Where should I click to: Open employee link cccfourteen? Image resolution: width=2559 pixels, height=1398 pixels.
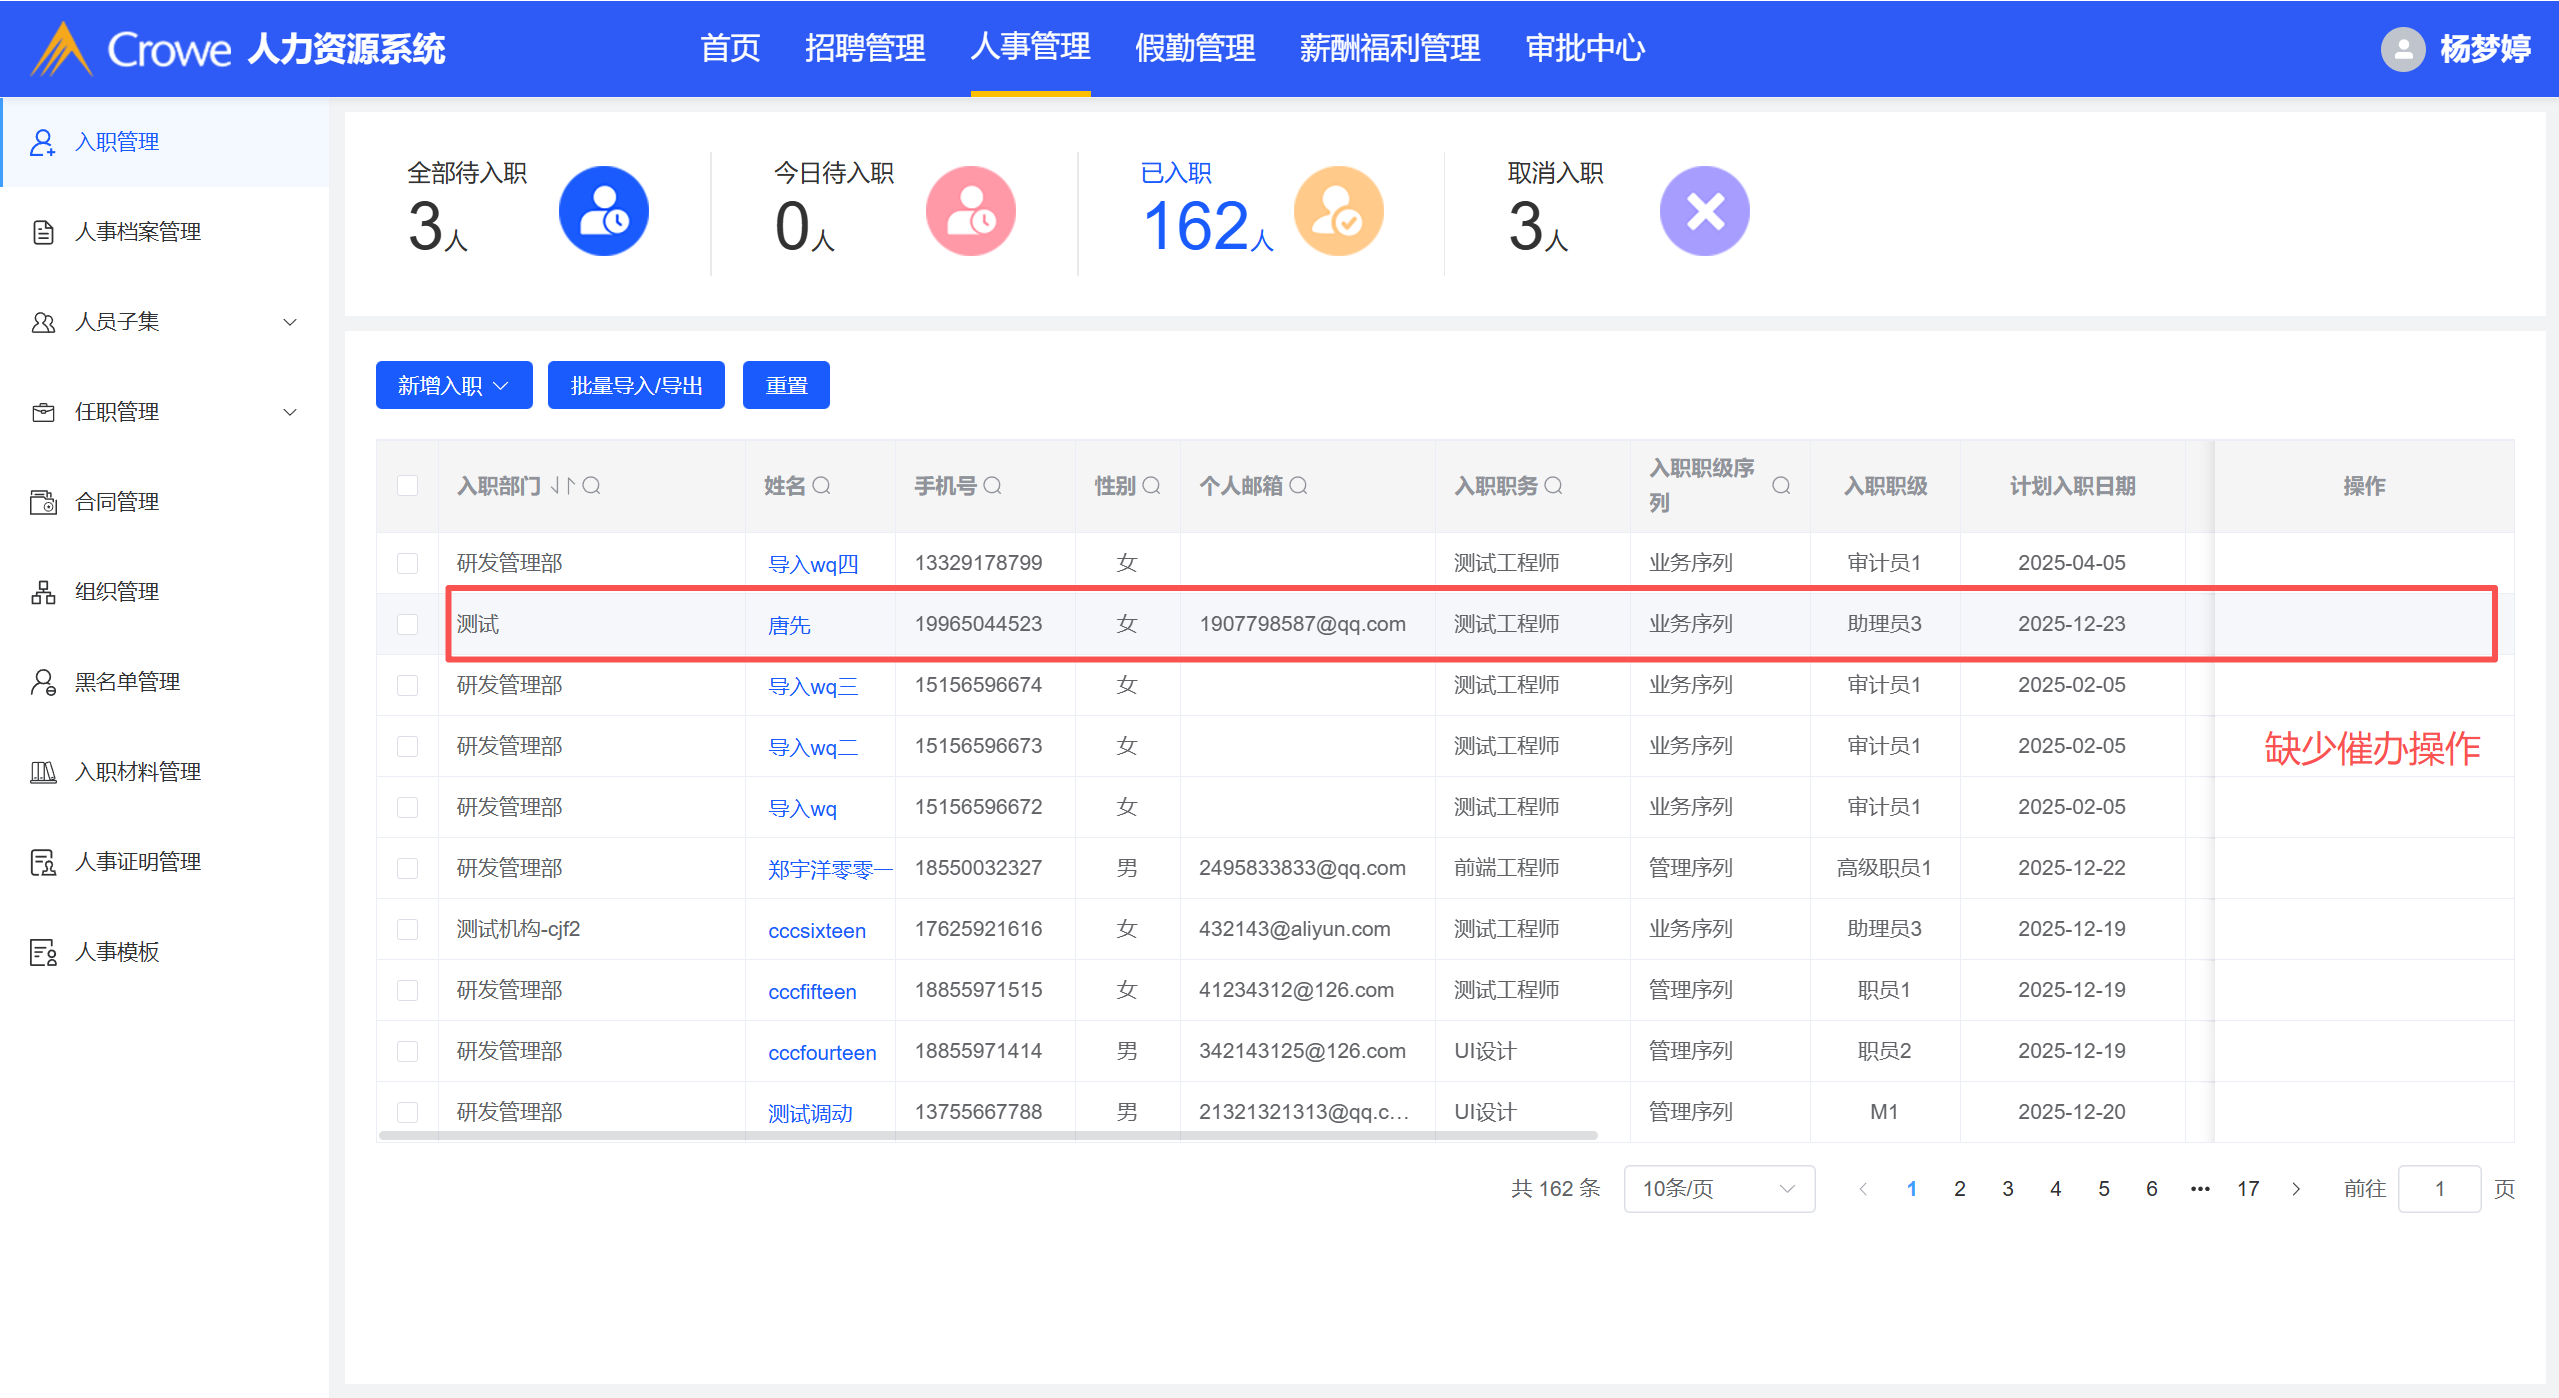coord(821,1053)
